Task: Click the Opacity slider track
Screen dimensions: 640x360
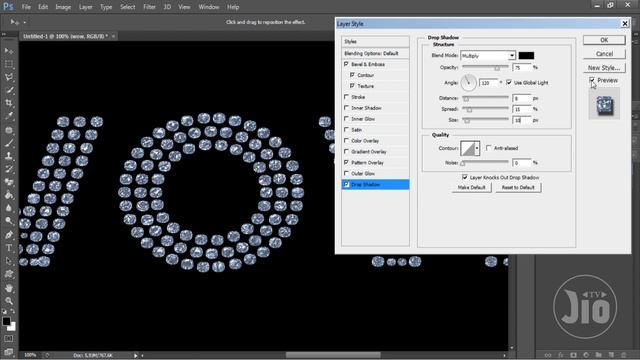Action: tap(485, 67)
